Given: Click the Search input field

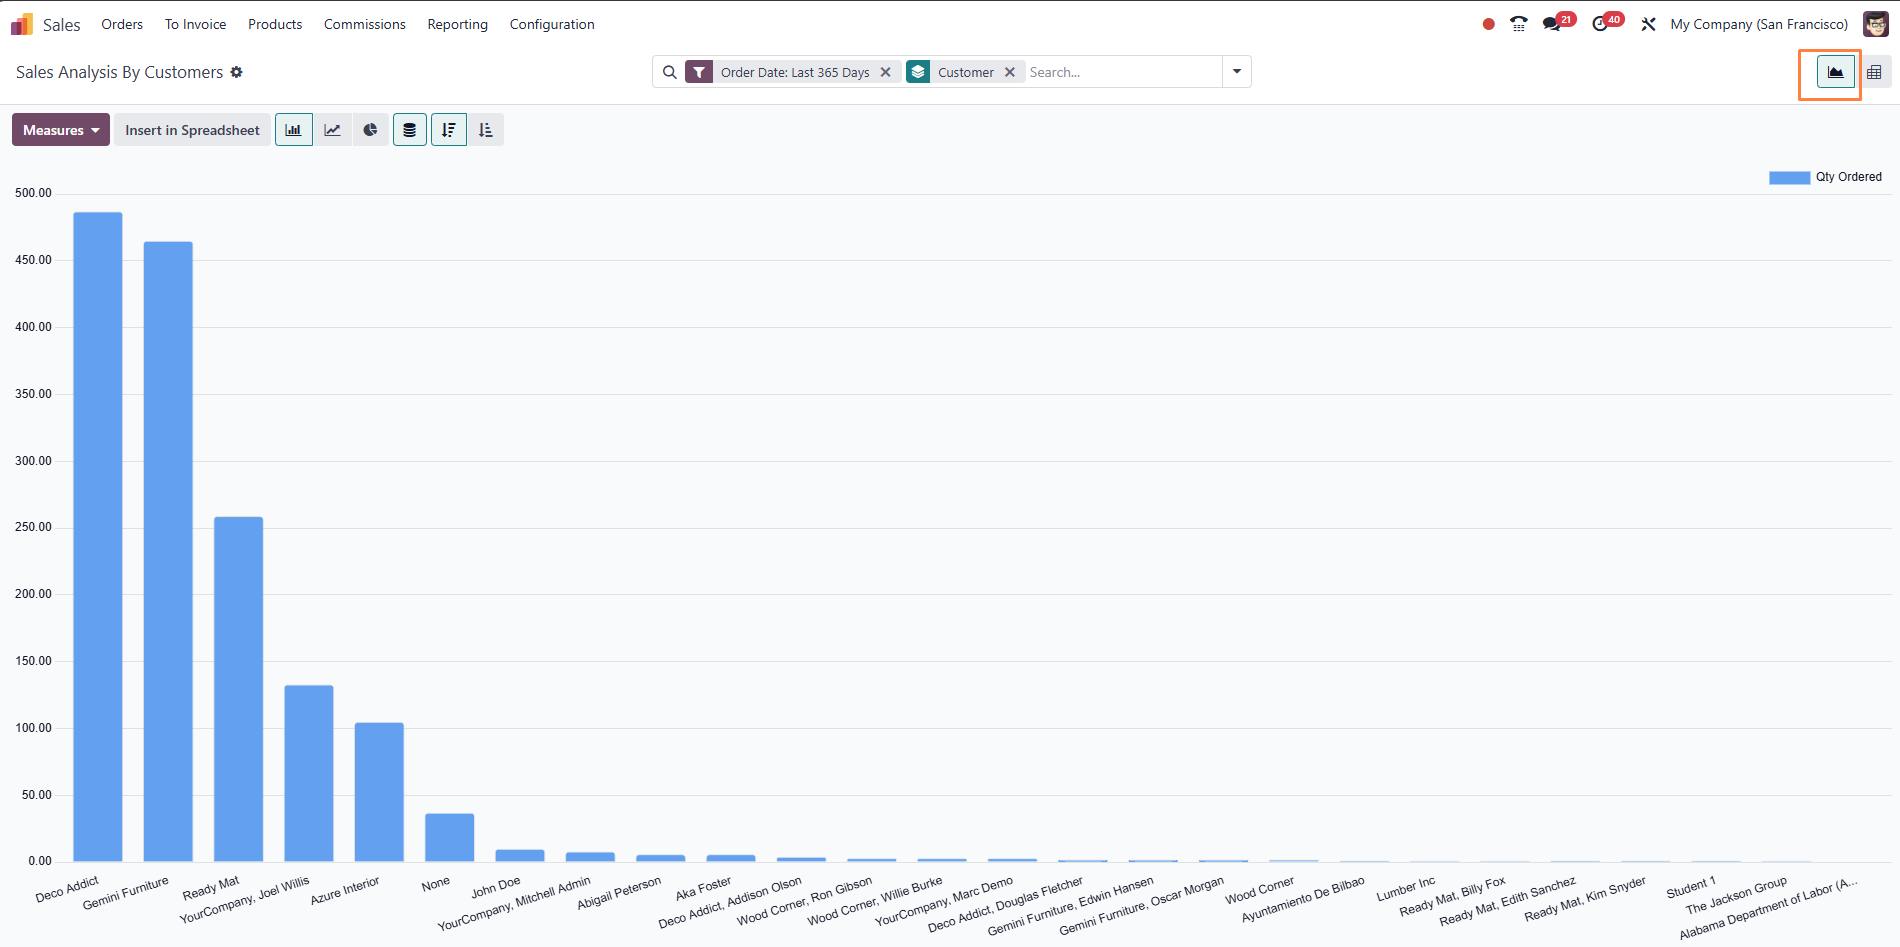Looking at the screenshot, I should (1120, 72).
